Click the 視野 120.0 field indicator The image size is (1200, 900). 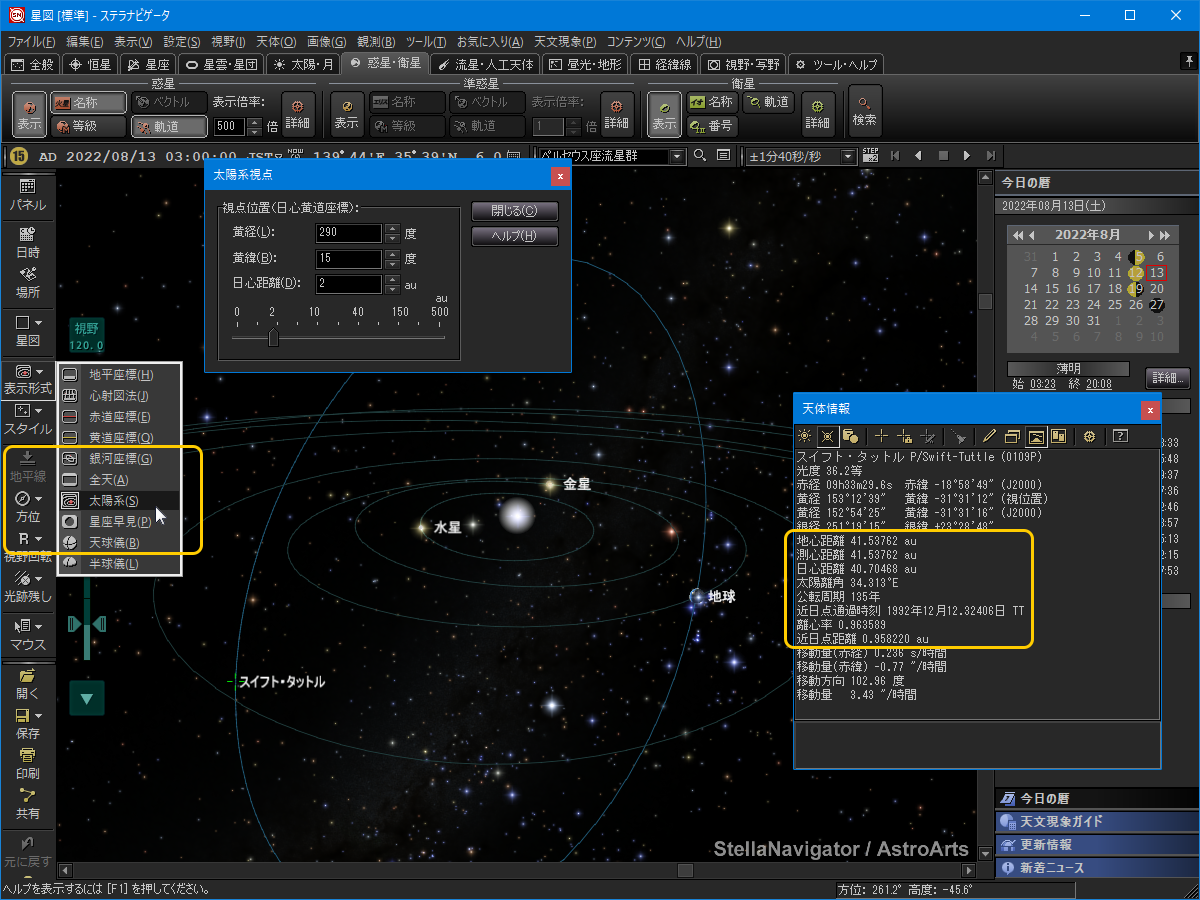coord(88,337)
